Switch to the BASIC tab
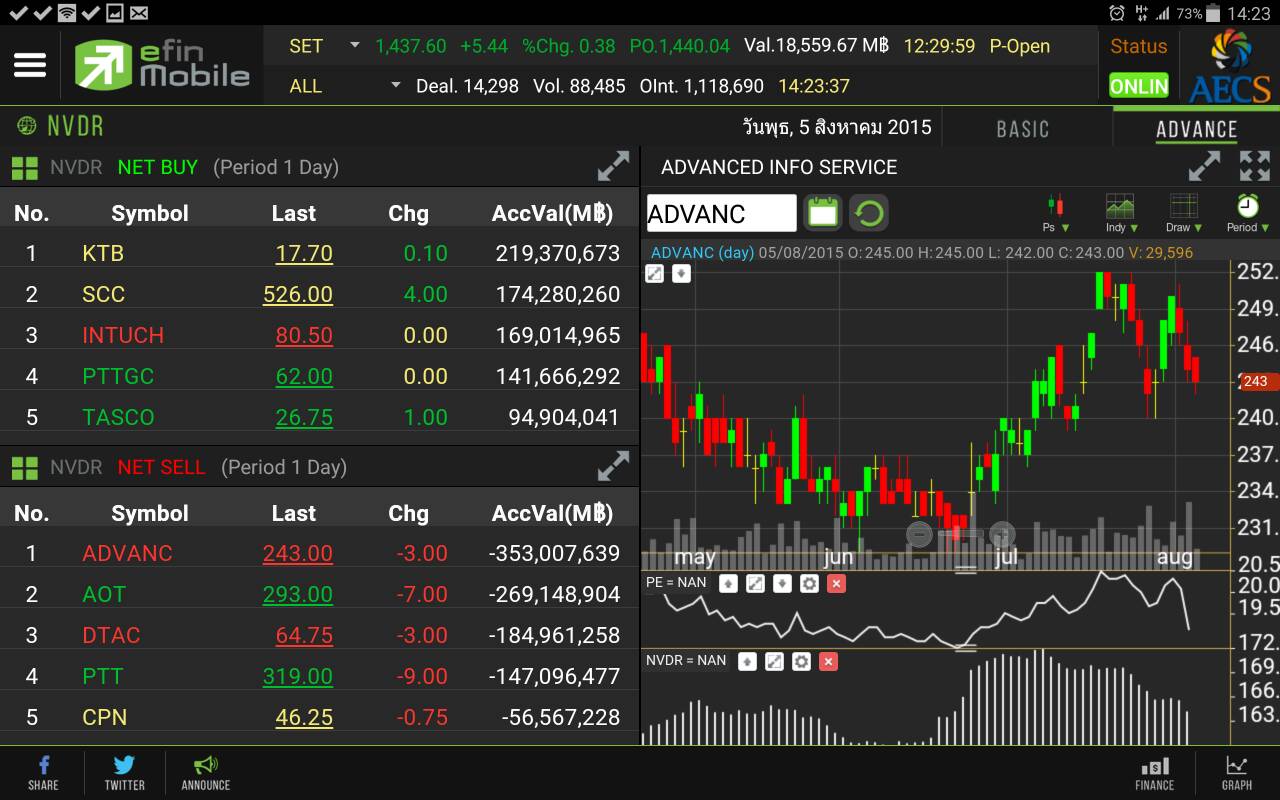The image size is (1280, 800). tap(1023, 128)
